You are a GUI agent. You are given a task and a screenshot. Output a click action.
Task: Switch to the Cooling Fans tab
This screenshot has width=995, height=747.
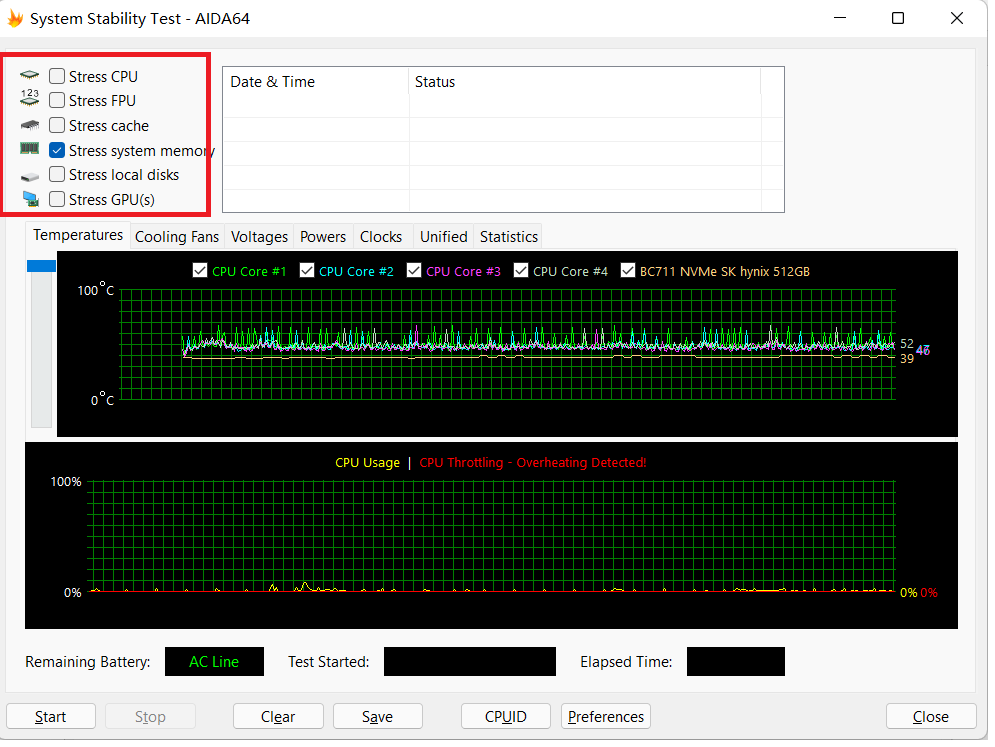coord(176,237)
